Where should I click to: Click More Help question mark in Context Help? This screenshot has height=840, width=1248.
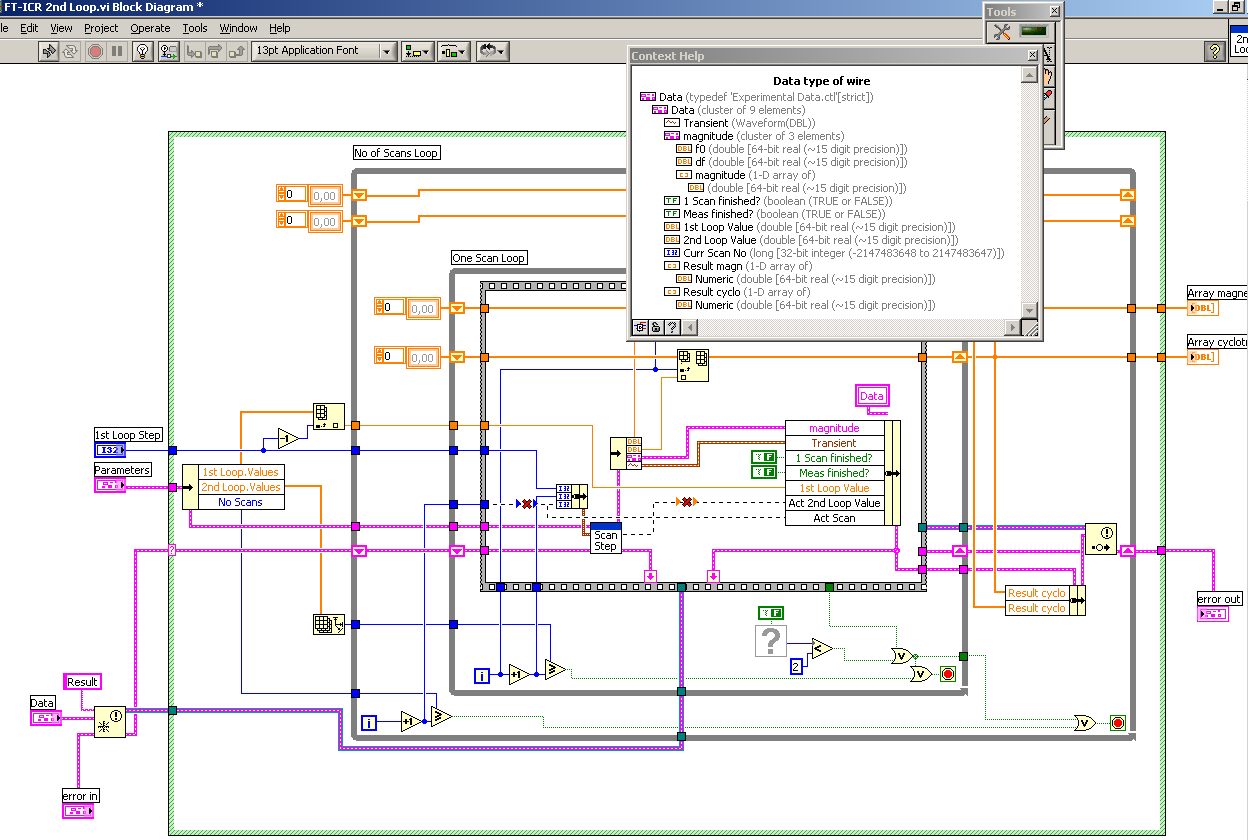[672, 327]
